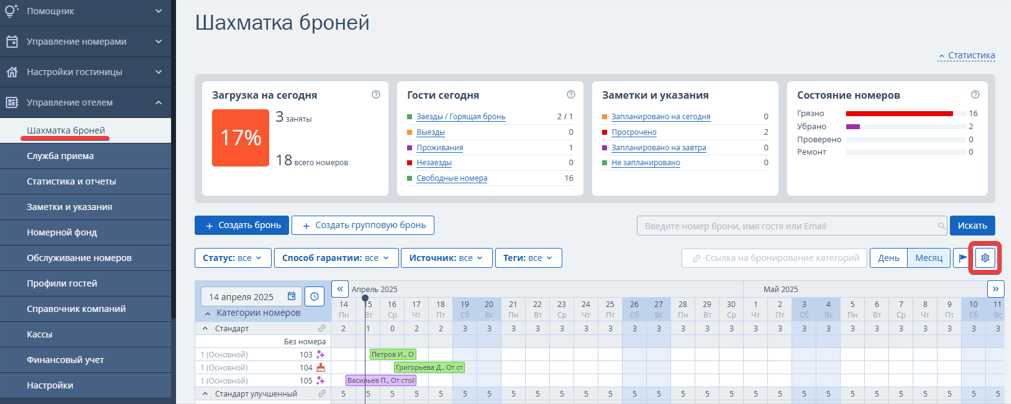Open Обслуживание номеров menu item
Image resolution: width=1011 pixels, height=404 pixels.
tap(85, 258)
